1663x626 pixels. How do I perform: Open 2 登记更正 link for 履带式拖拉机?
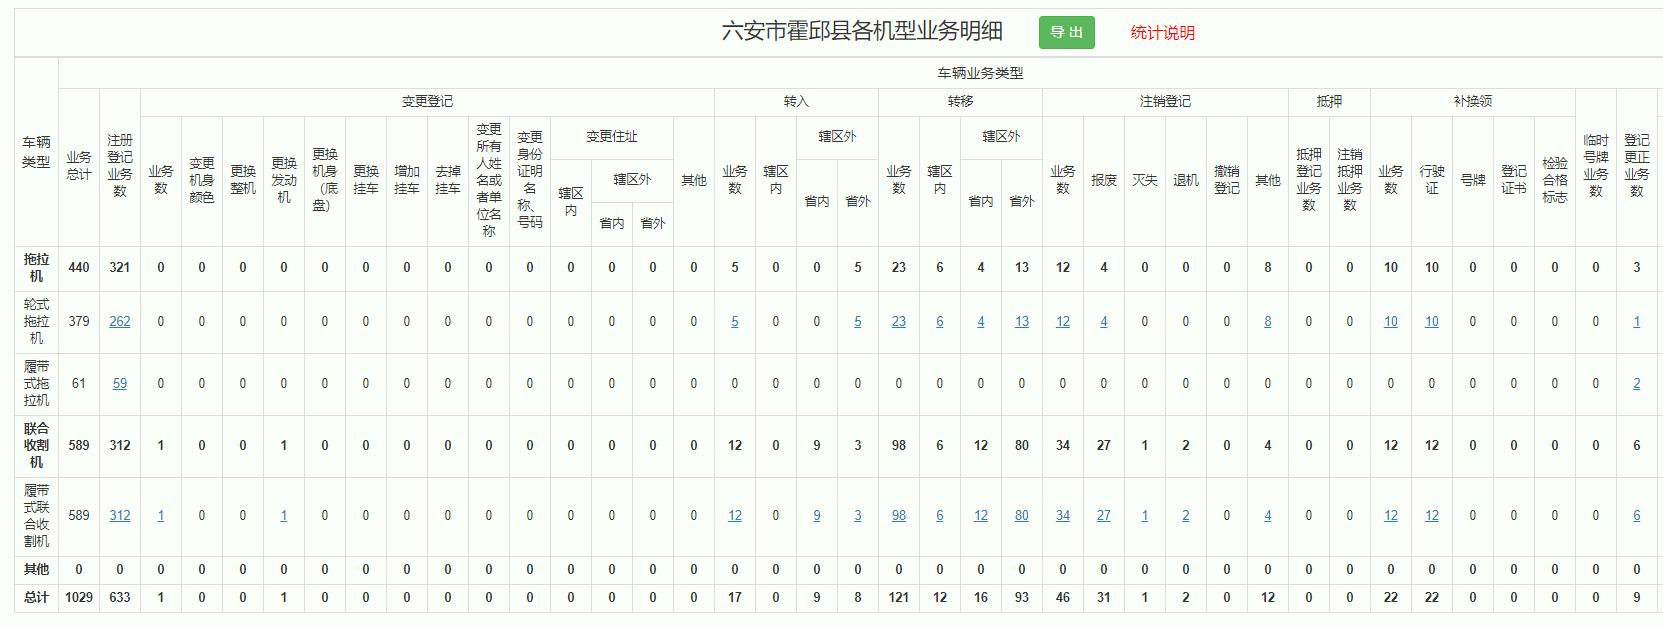(1636, 384)
